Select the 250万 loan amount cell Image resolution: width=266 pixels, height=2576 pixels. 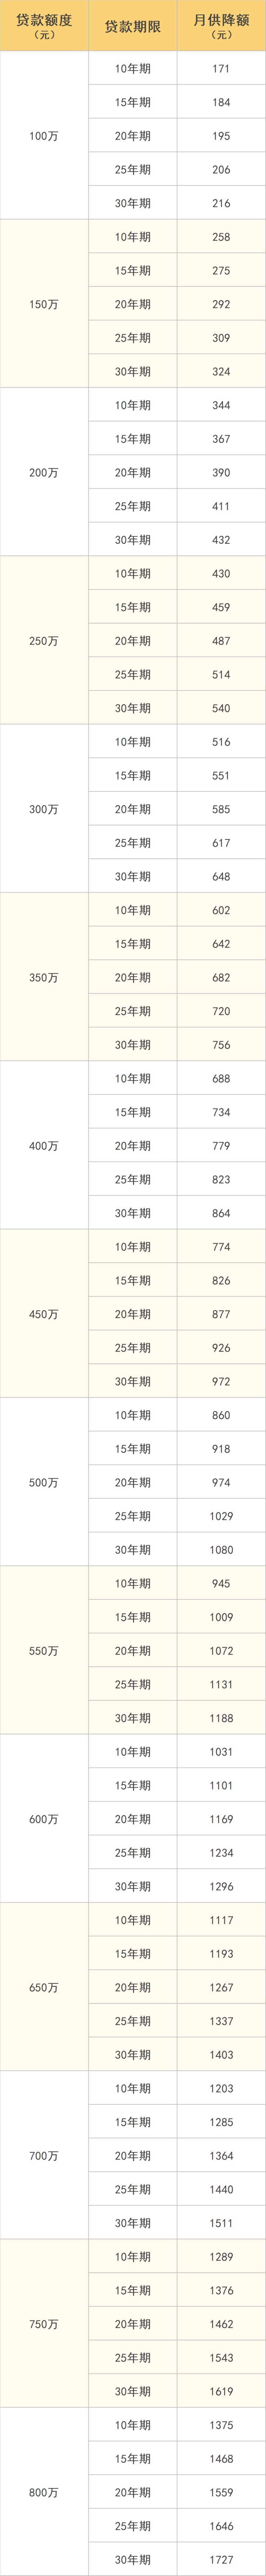(44, 641)
